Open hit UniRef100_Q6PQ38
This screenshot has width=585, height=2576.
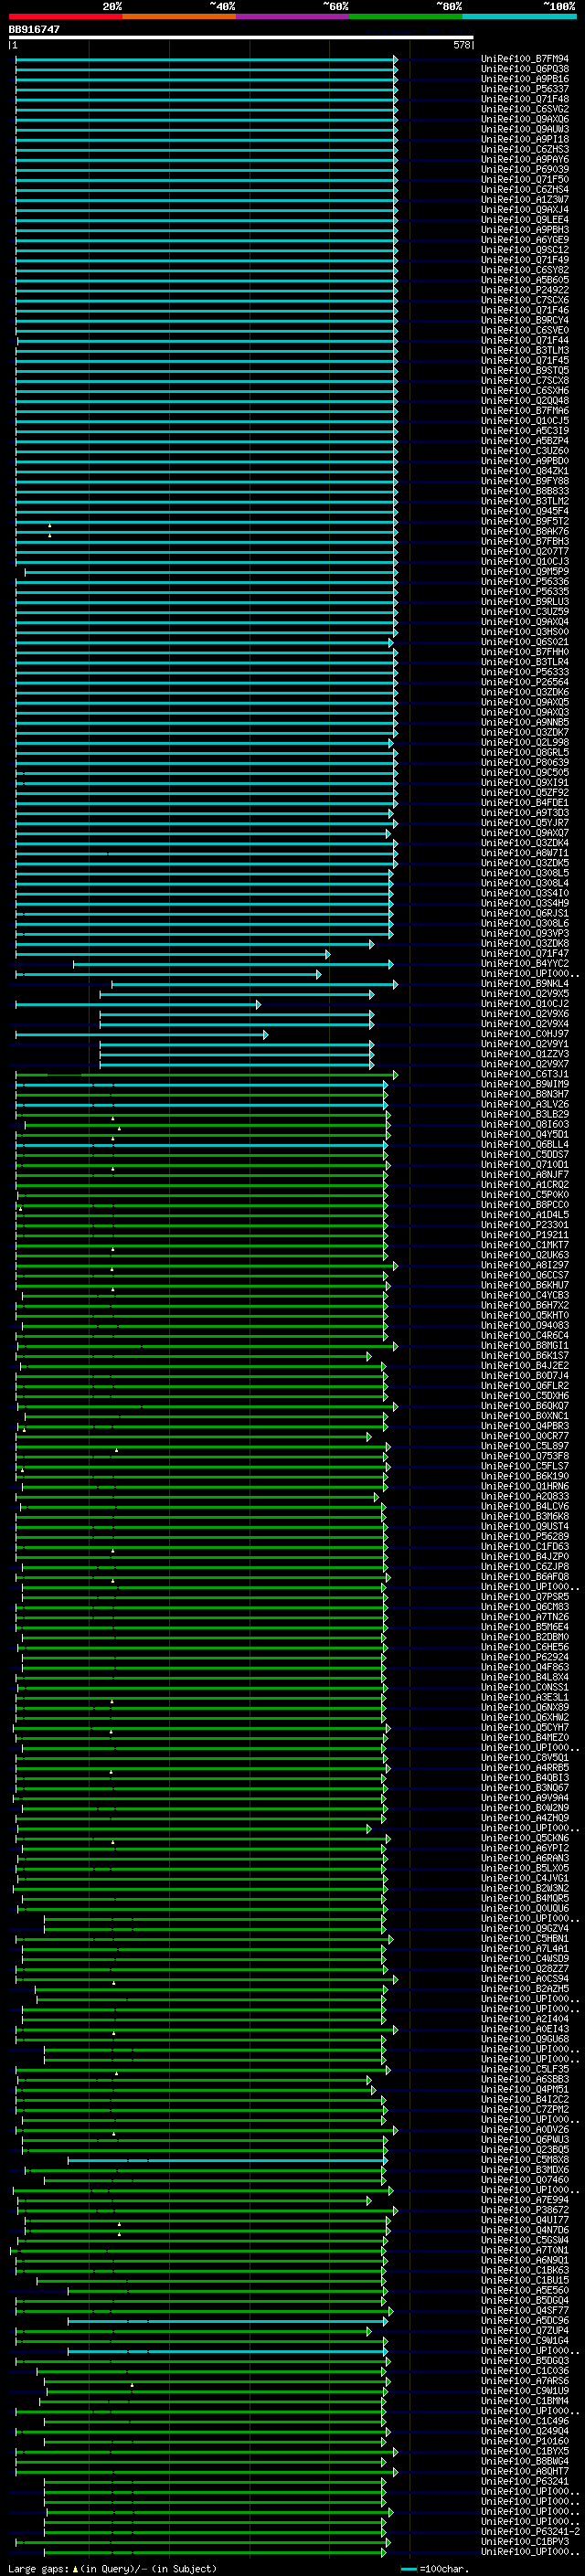[525, 69]
